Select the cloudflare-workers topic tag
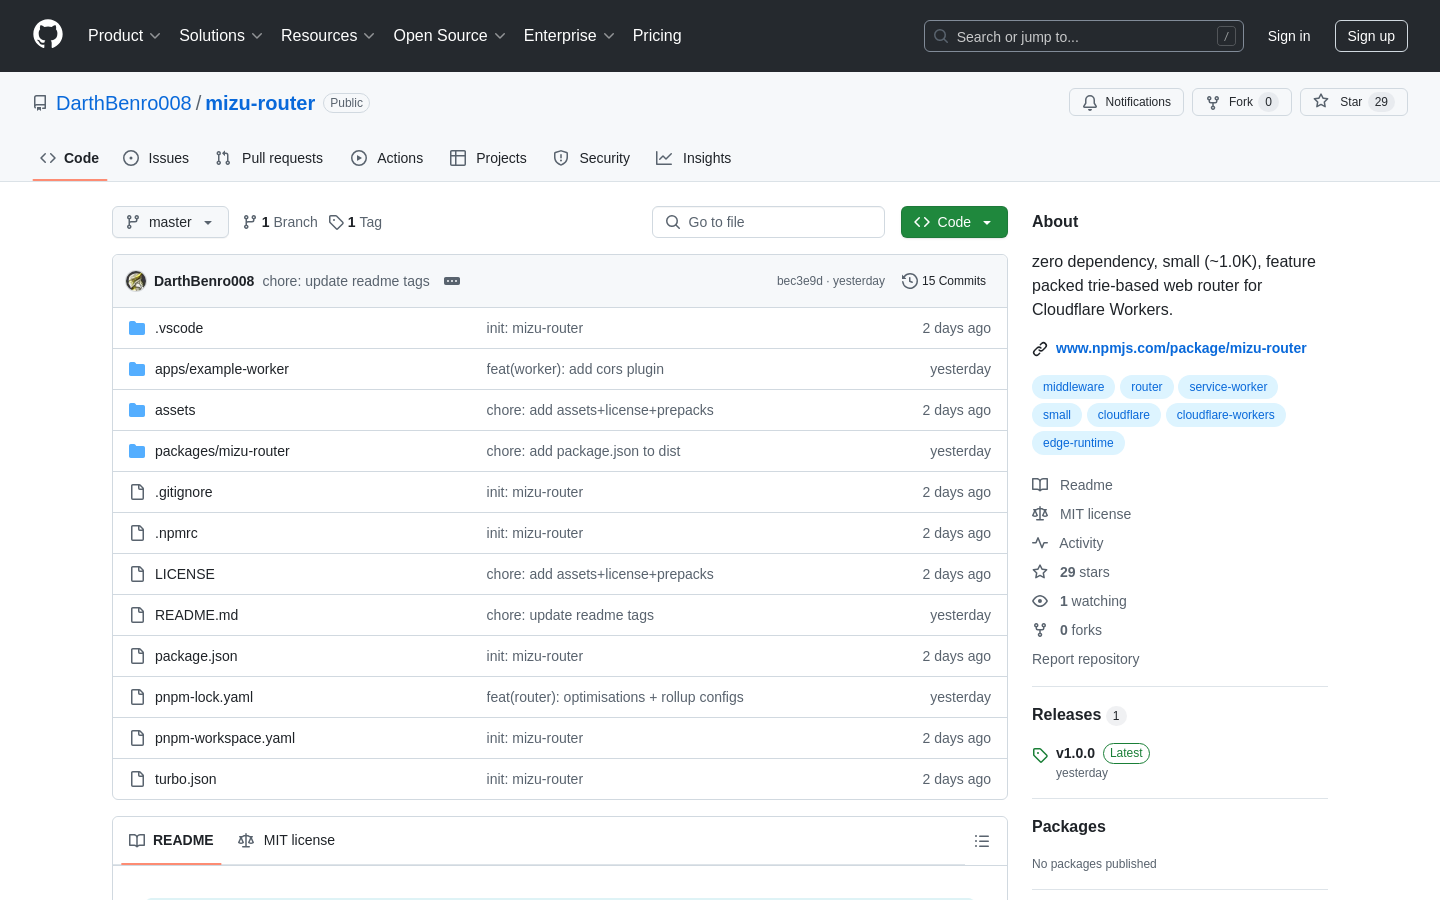This screenshot has height=900, width=1440. tap(1225, 415)
